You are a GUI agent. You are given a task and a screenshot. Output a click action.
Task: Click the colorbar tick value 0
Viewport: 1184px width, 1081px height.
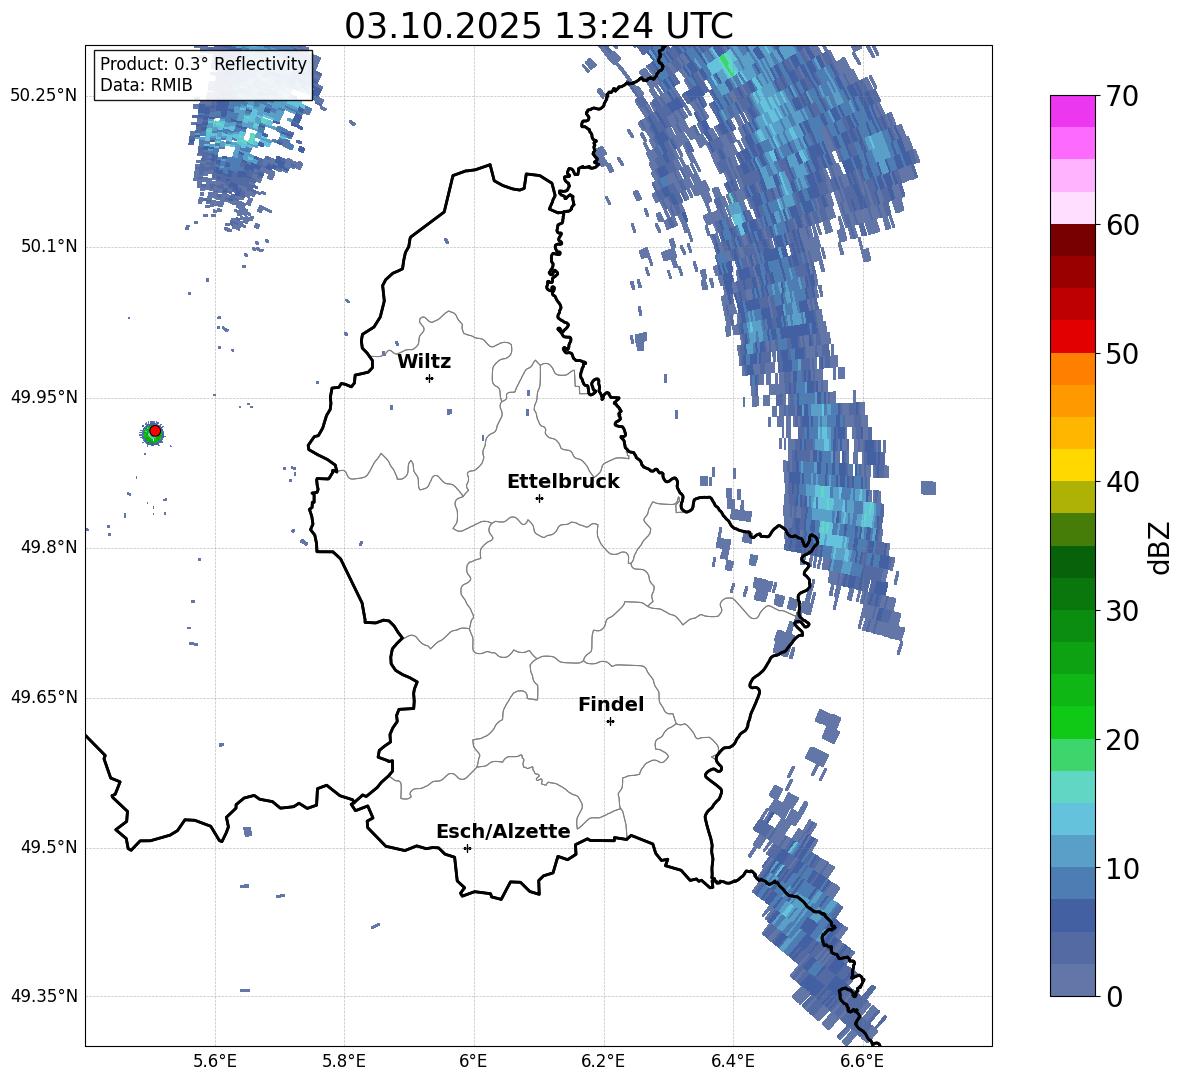tap(1114, 997)
